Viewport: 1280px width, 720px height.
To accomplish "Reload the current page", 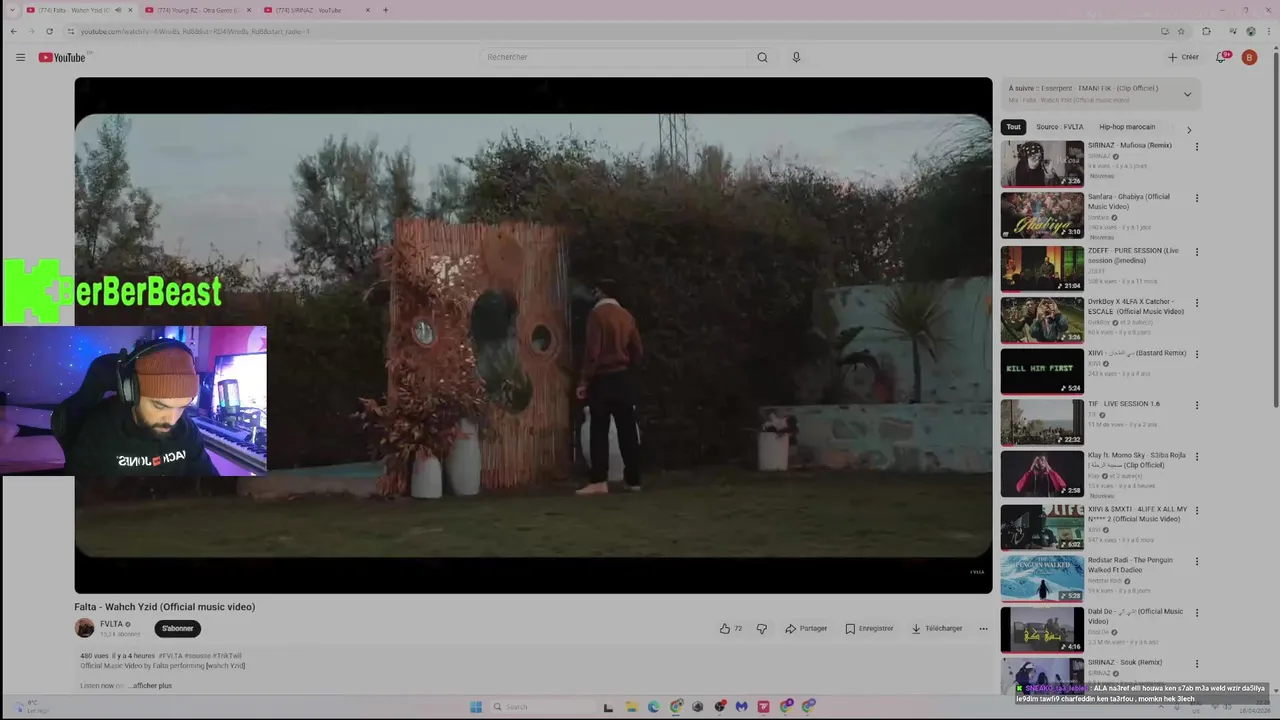I will coord(49,31).
